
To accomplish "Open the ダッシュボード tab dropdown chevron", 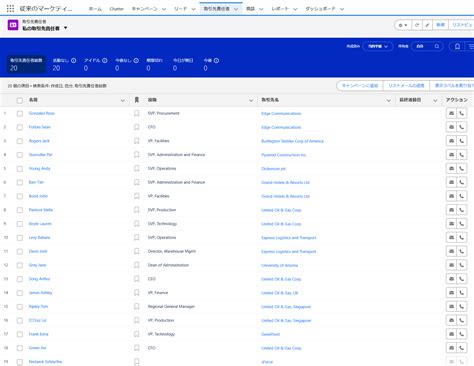I will (342, 9).
